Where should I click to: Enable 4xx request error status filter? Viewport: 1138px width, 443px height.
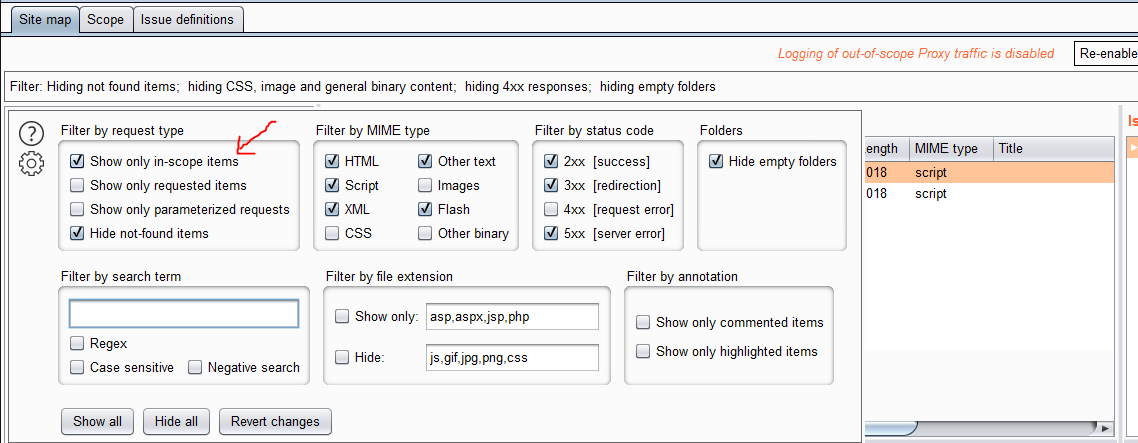[x=551, y=209]
